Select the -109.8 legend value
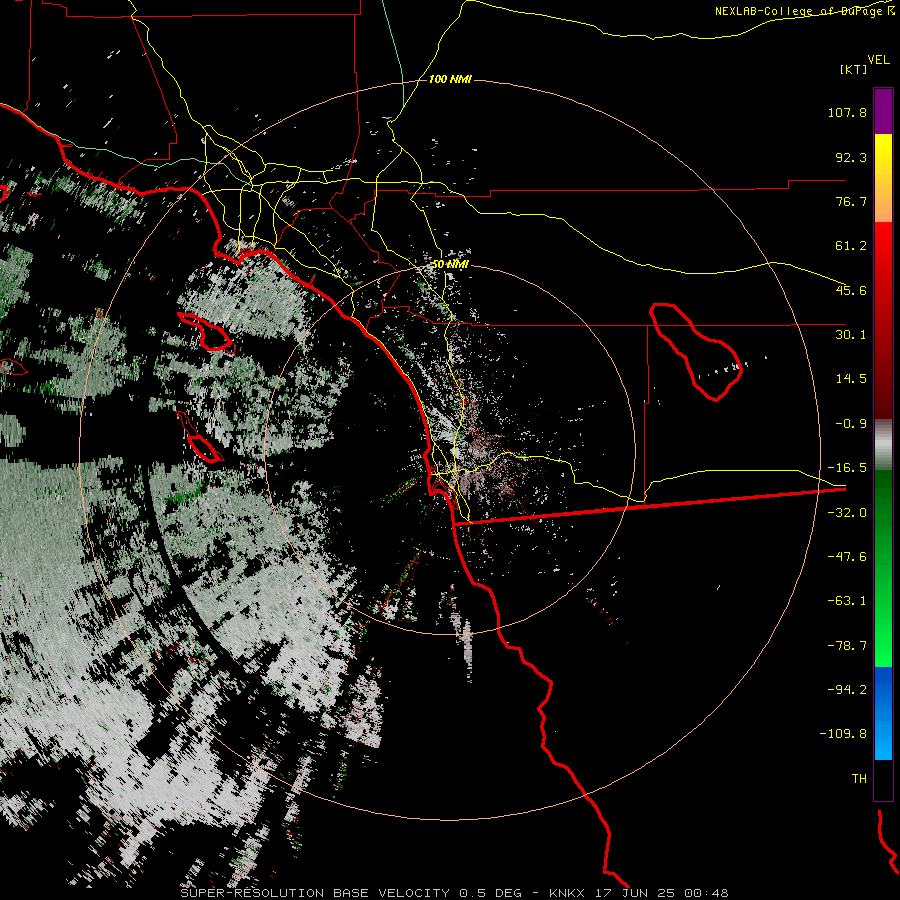Image resolution: width=900 pixels, height=900 pixels. point(843,734)
